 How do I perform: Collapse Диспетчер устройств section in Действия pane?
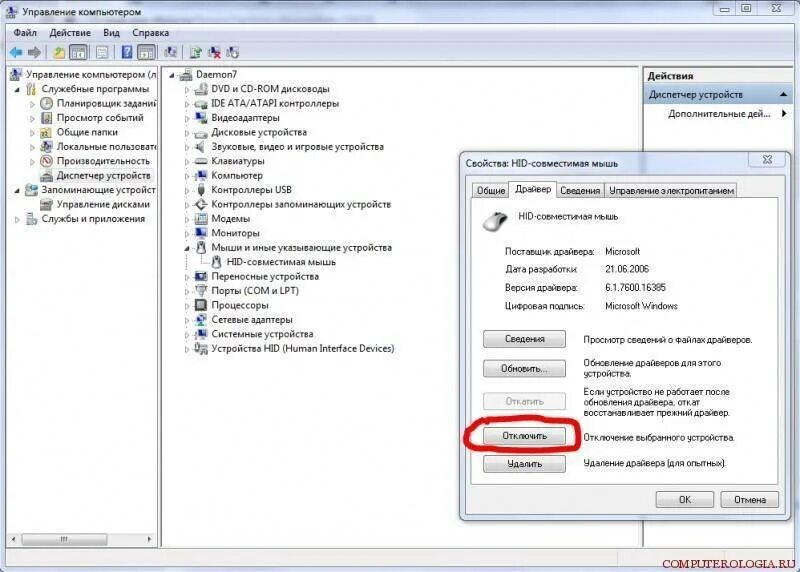[783, 94]
